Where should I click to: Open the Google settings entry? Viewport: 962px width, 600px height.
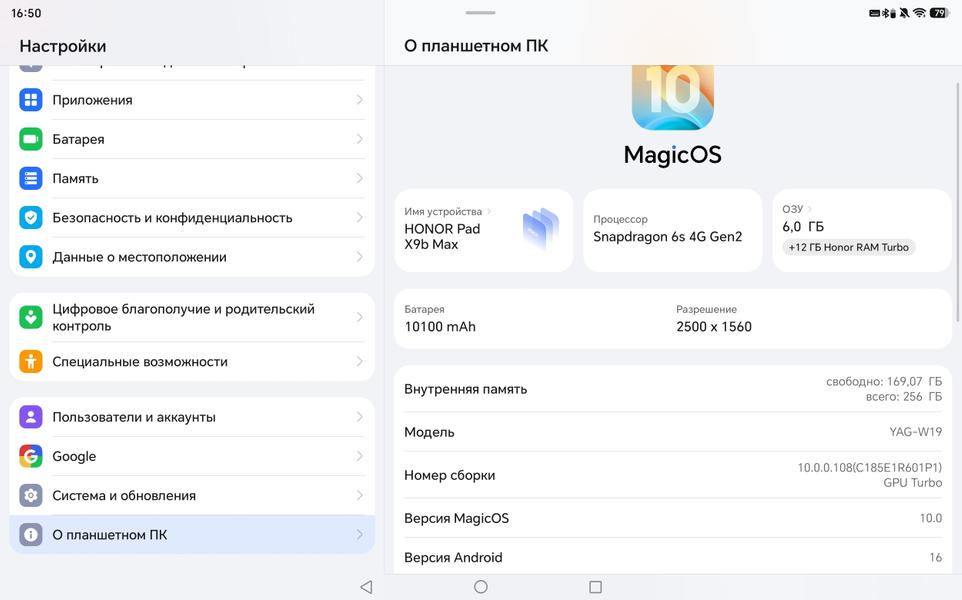(192, 456)
